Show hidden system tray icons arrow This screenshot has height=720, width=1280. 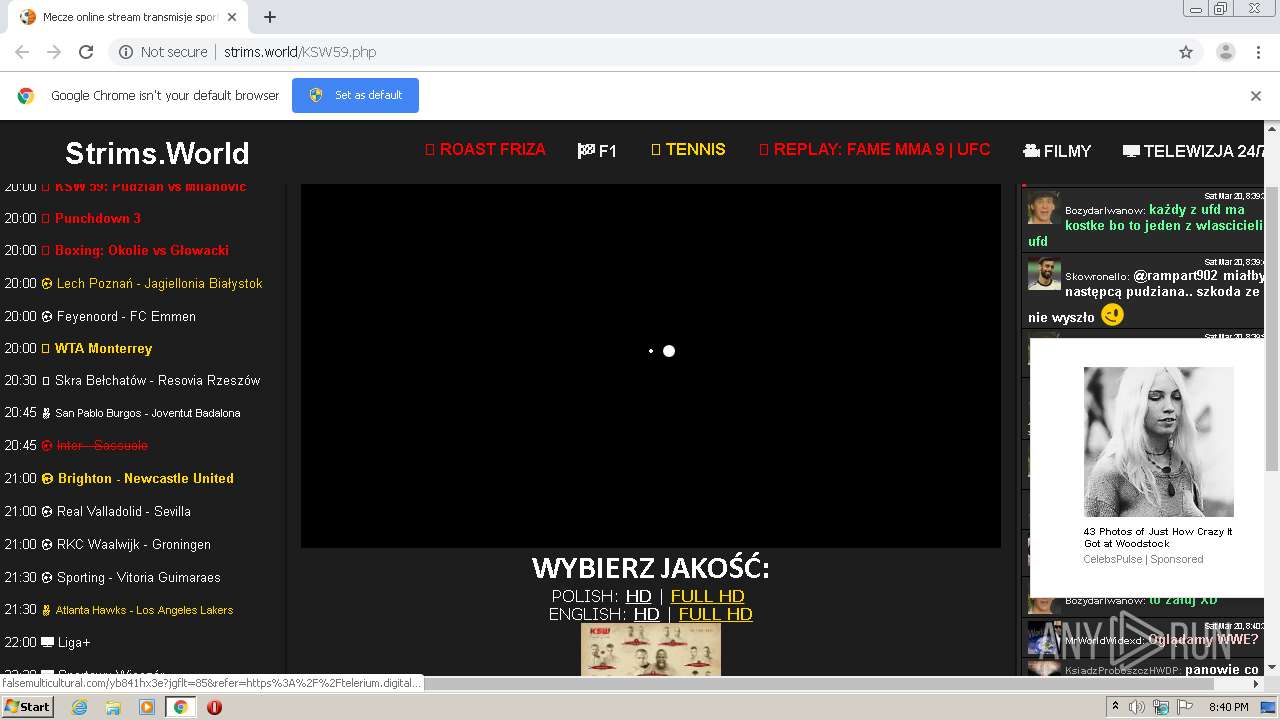tap(1115, 707)
